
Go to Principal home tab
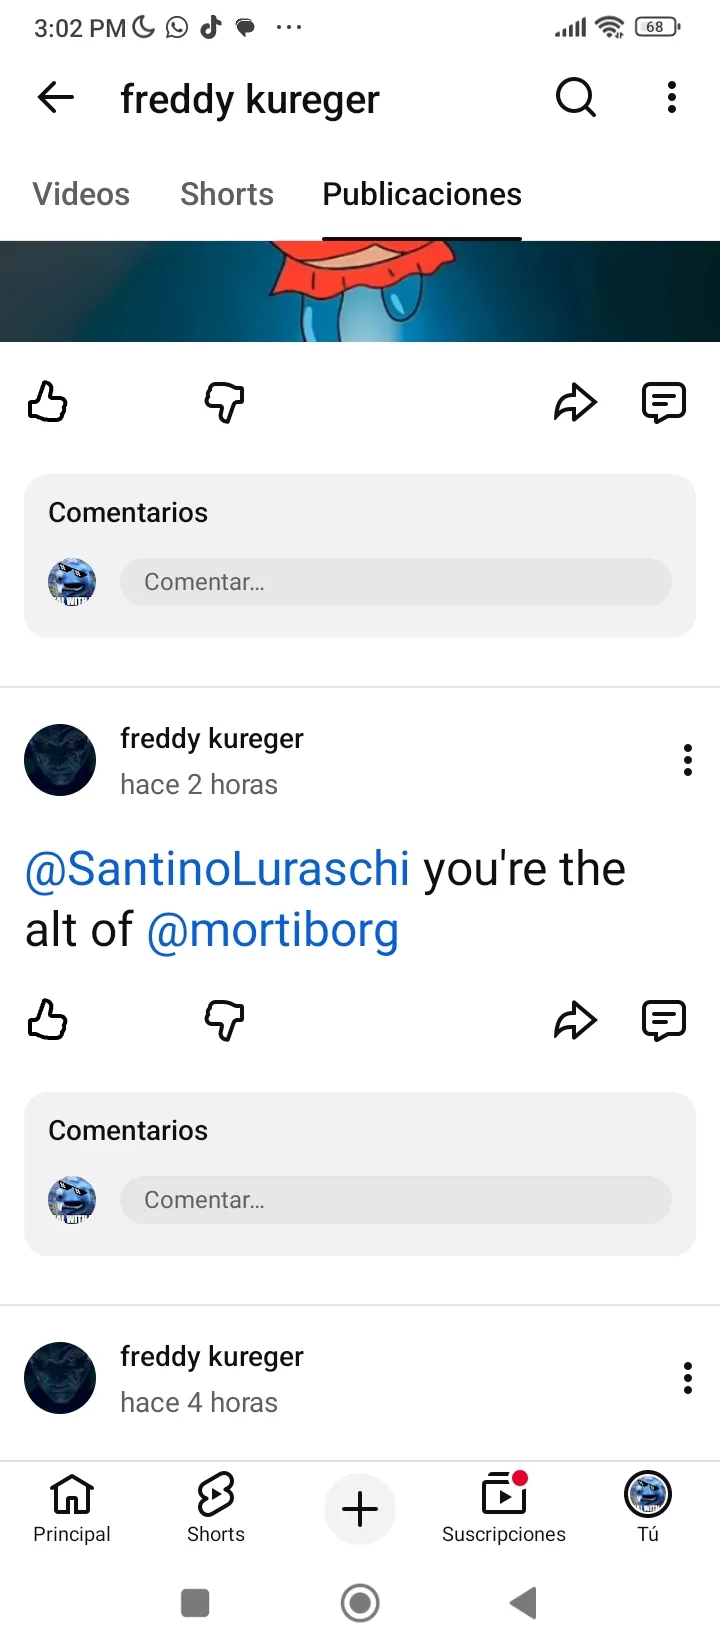pos(72,1508)
